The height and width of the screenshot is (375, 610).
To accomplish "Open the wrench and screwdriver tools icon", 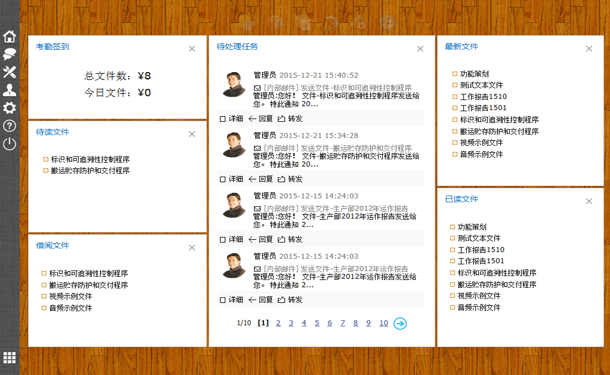I will point(9,72).
